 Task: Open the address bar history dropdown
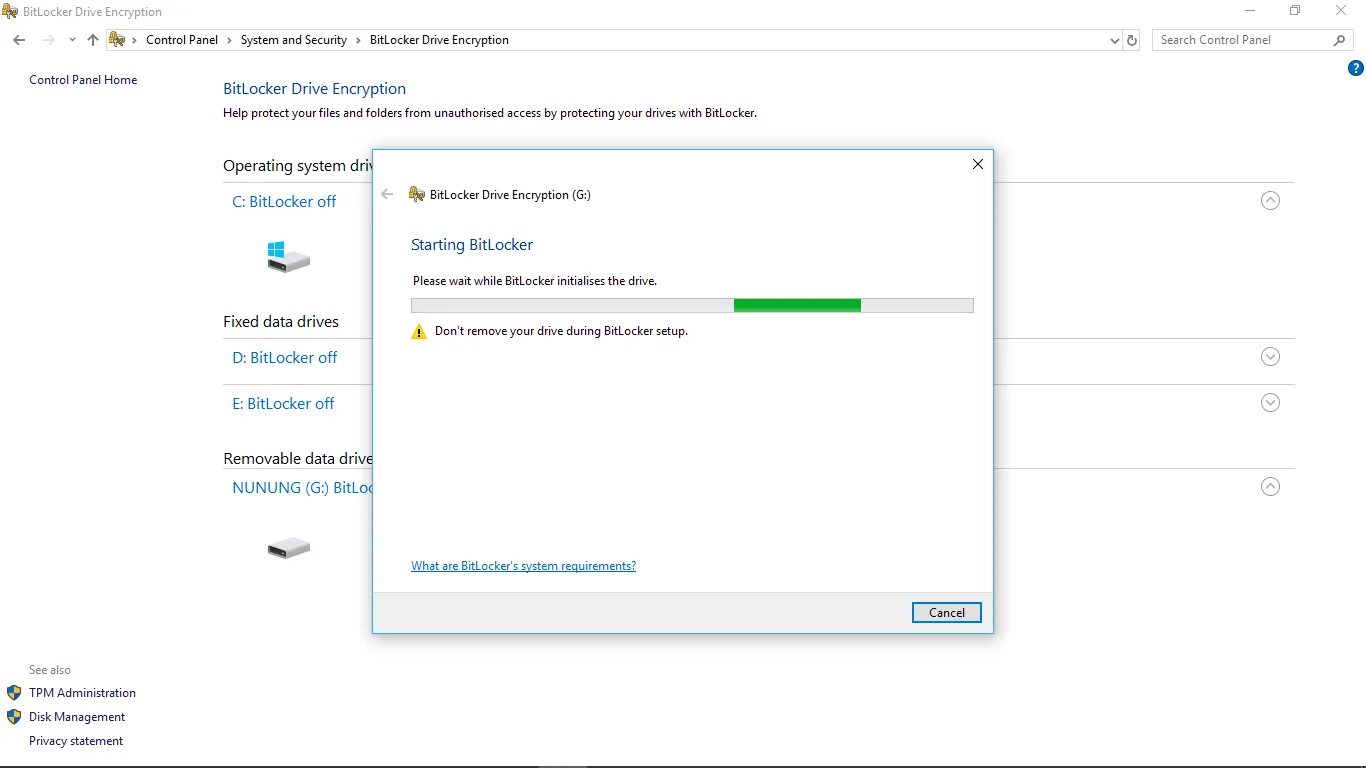pyautogui.click(x=1115, y=40)
